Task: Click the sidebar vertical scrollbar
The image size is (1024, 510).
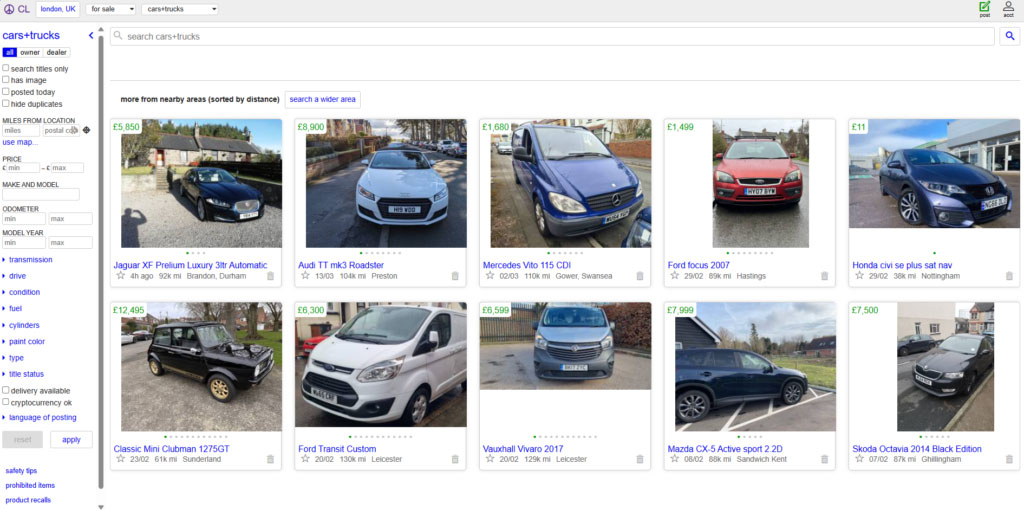Action: point(101,261)
